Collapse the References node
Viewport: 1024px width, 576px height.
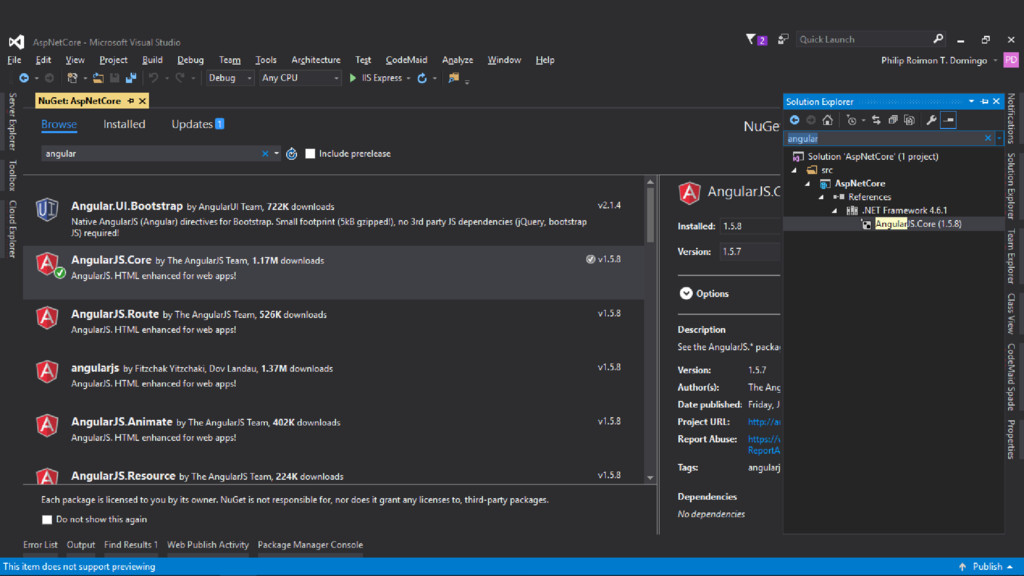pos(822,197)
